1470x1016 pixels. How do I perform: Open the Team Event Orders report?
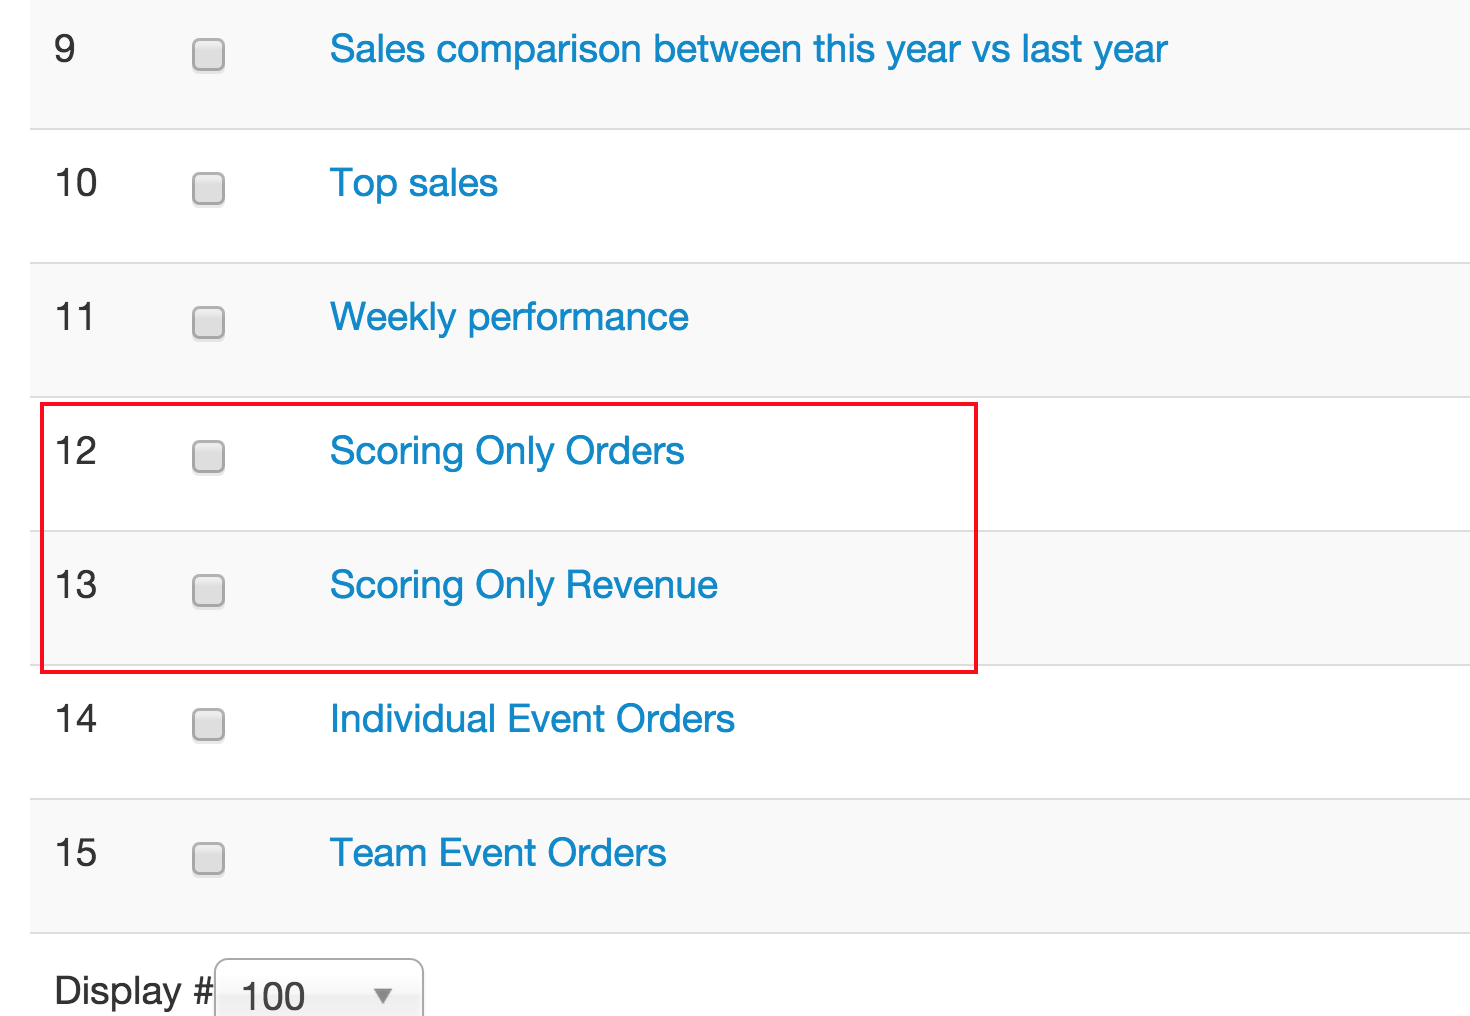[498, 853]
